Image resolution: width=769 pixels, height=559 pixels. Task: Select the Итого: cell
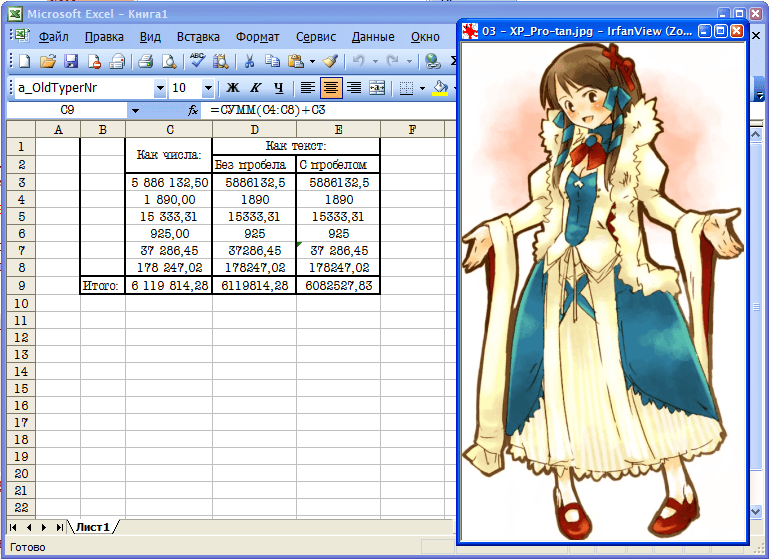(102, 285)
